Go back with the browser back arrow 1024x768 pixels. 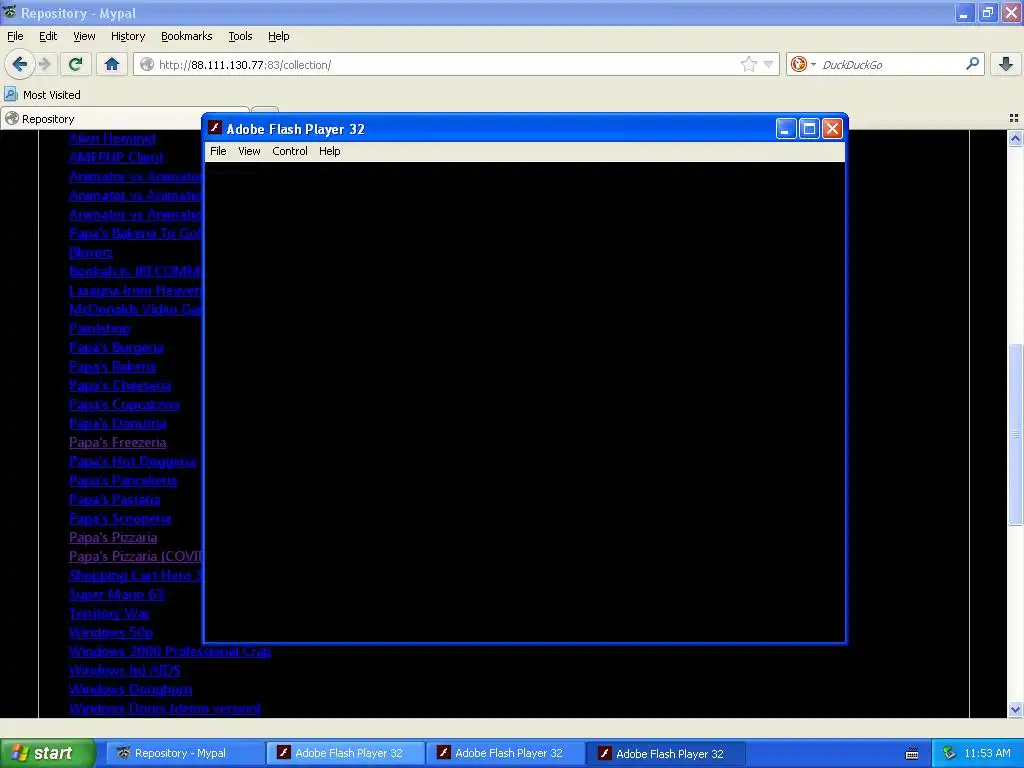click(20, 64)
